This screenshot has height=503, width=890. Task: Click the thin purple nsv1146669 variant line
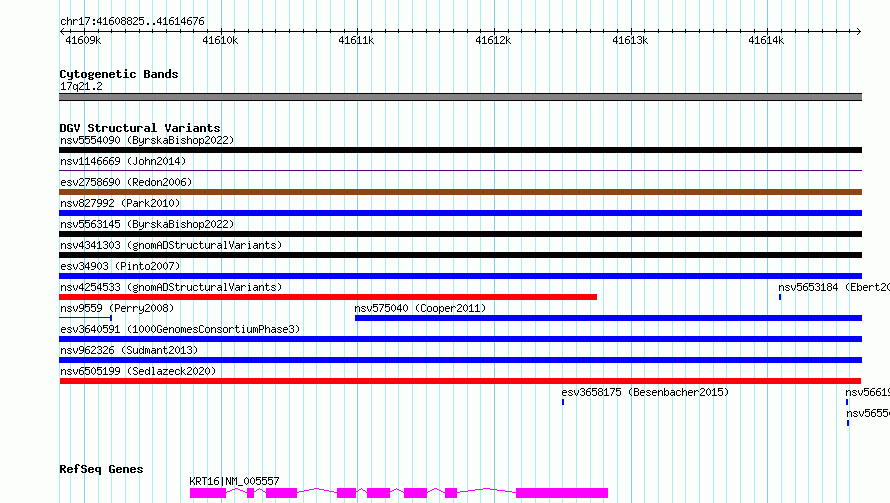pos(460,170)
